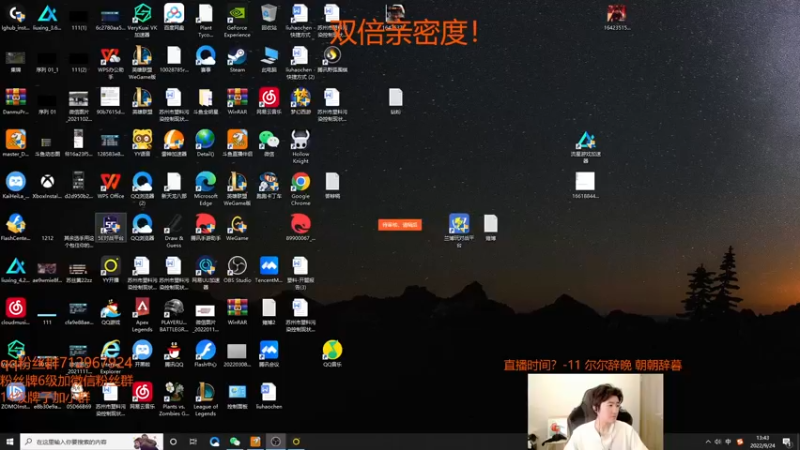
Task: Open the Steam desktop shortcut
Action: 237,59
